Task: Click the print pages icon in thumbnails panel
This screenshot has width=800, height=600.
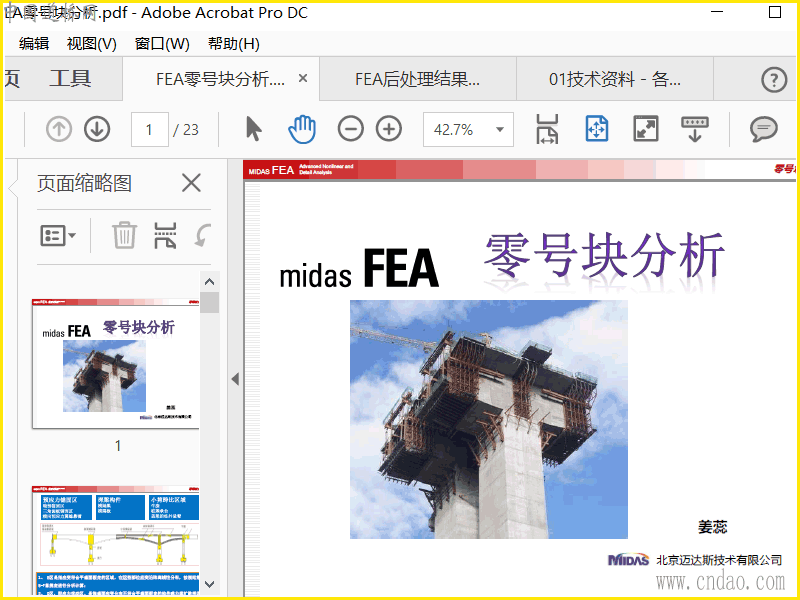Action: (x=165, y=235)
